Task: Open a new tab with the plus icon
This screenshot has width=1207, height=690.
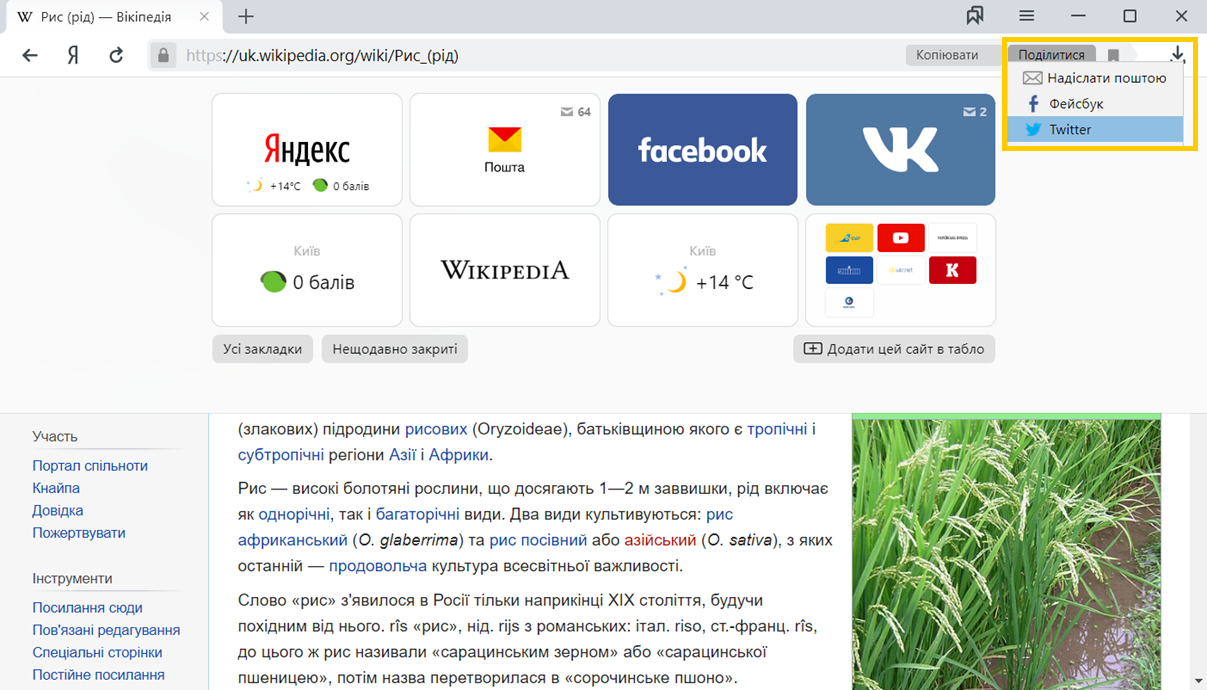Action: 246,16
